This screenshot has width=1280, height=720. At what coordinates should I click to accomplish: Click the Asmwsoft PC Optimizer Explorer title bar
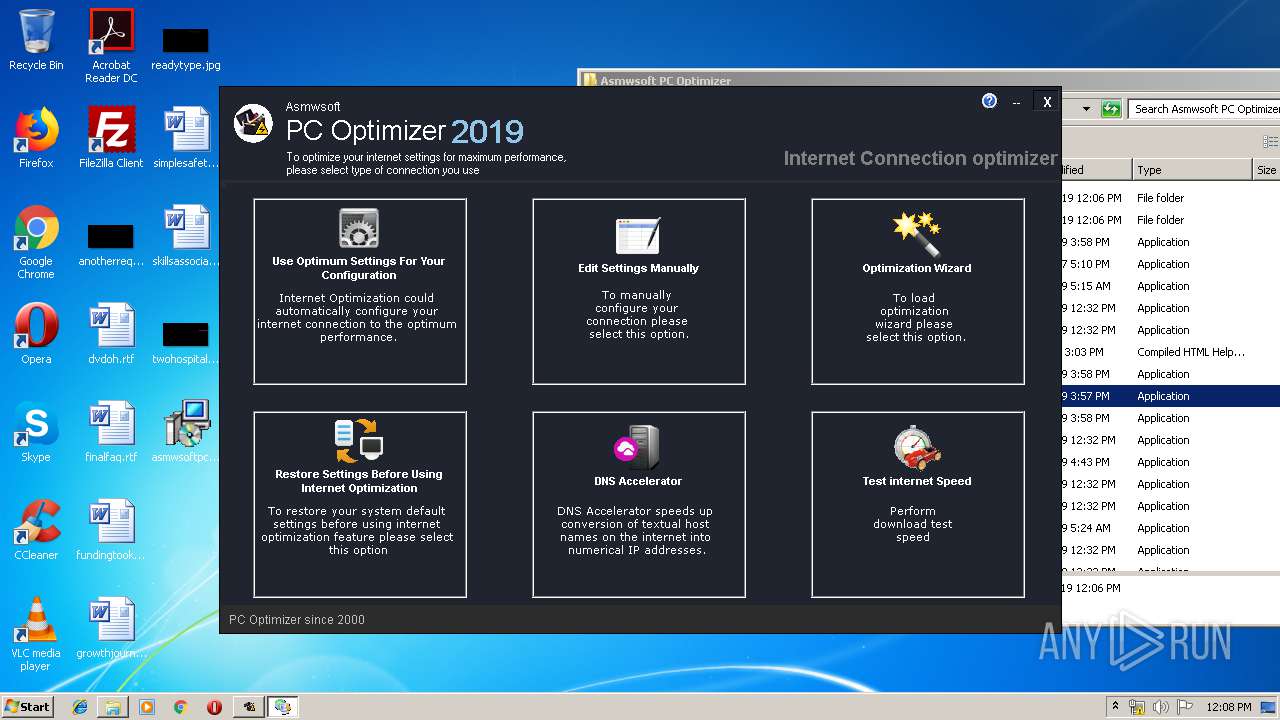coord(928,80)
